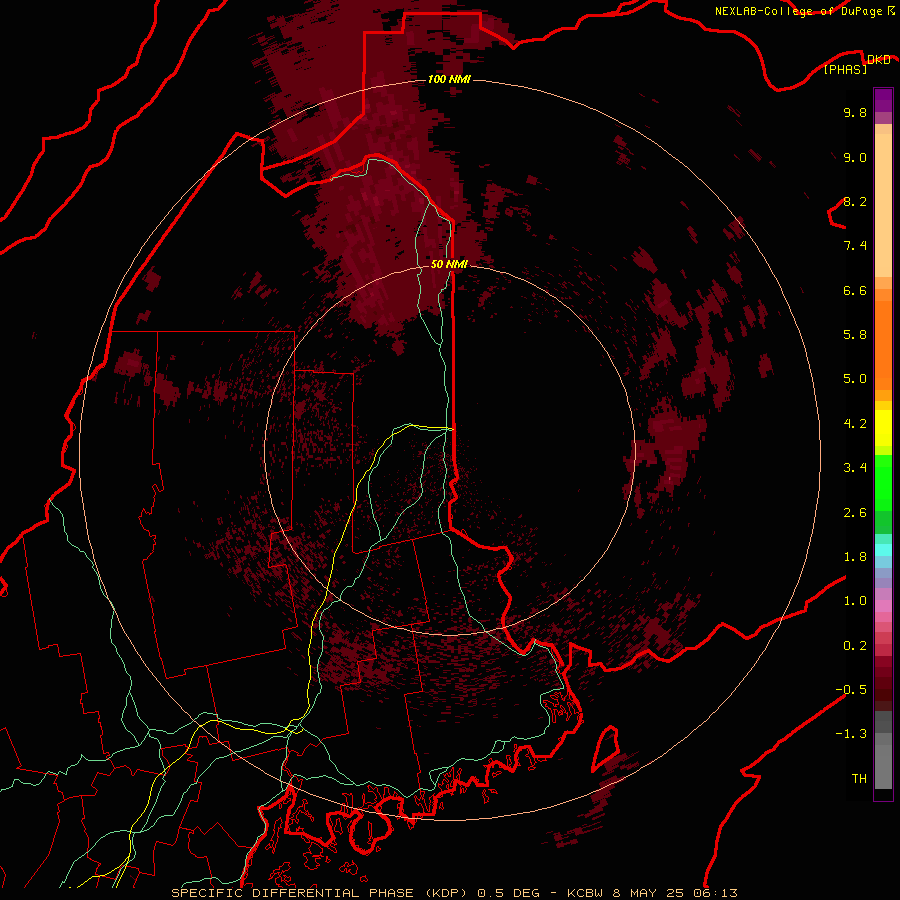900x900 pixels.
Task: Click the TH threshold label
Action: [859, 779]
